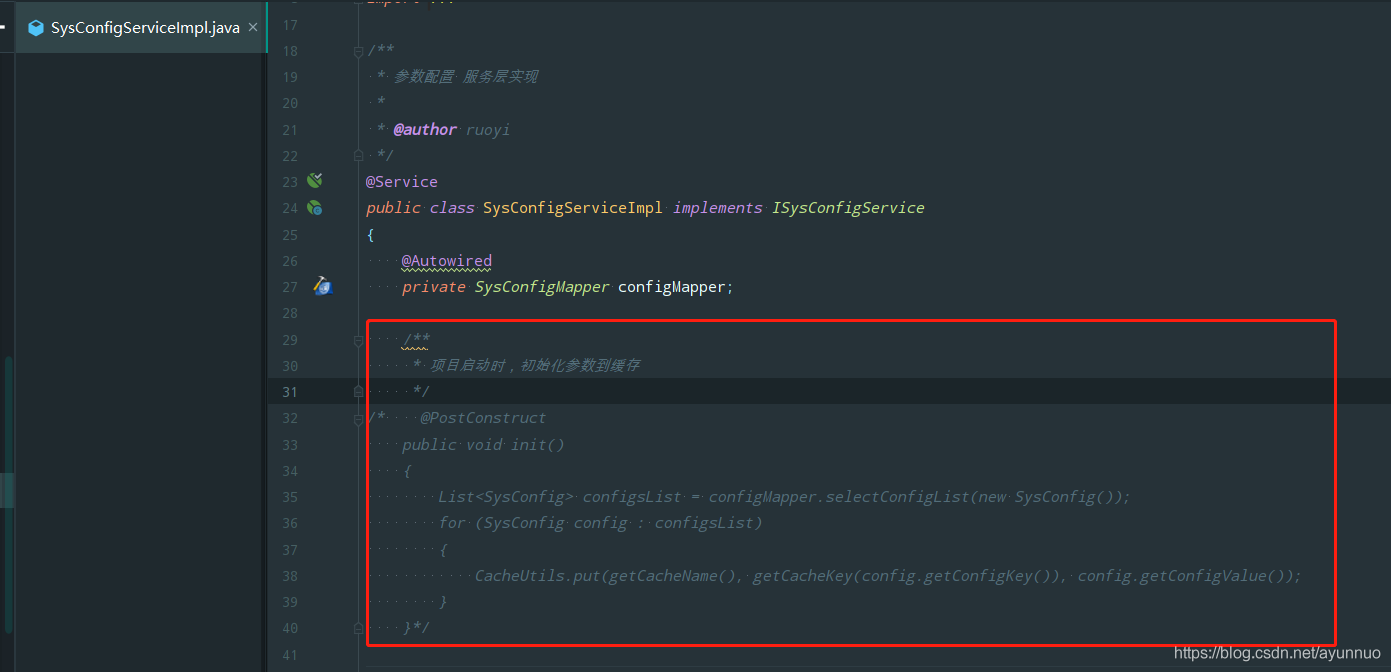Click the fold marker at line 31
1391x672 pixels.
pyautogui.click(x=359, y=392)
